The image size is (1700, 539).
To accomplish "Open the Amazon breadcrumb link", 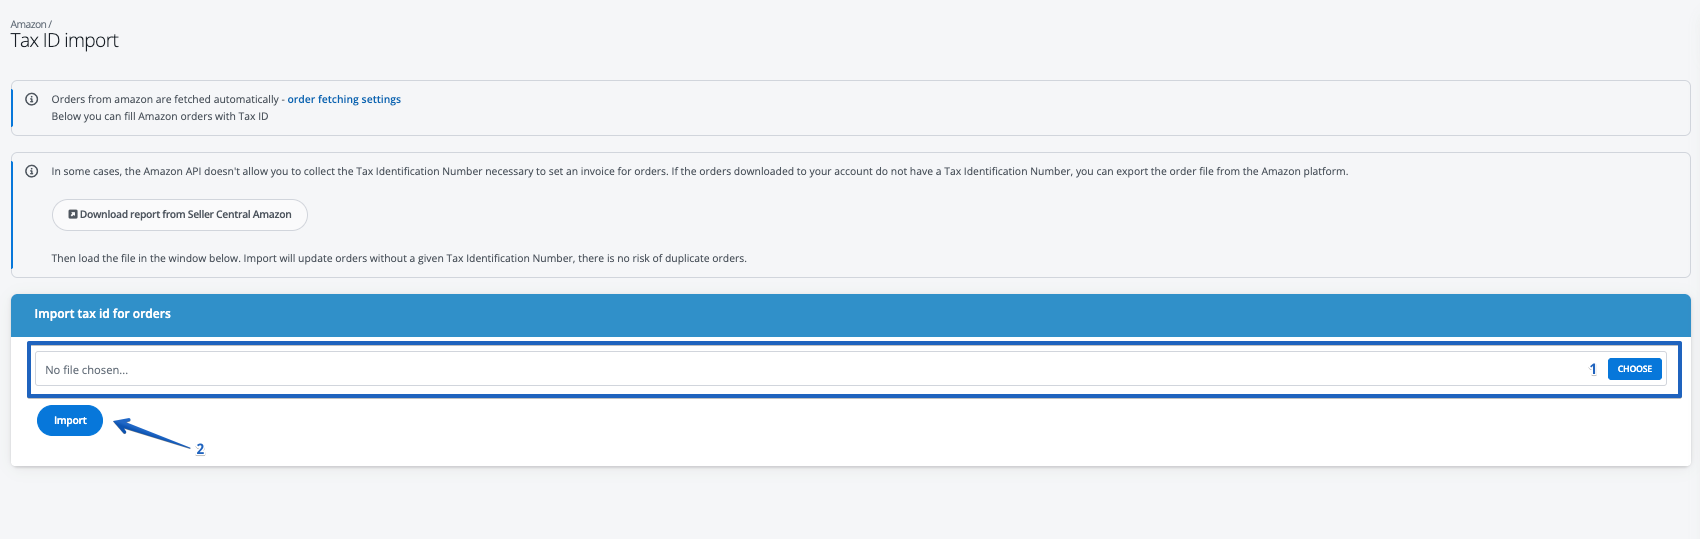I will point(28,24).
